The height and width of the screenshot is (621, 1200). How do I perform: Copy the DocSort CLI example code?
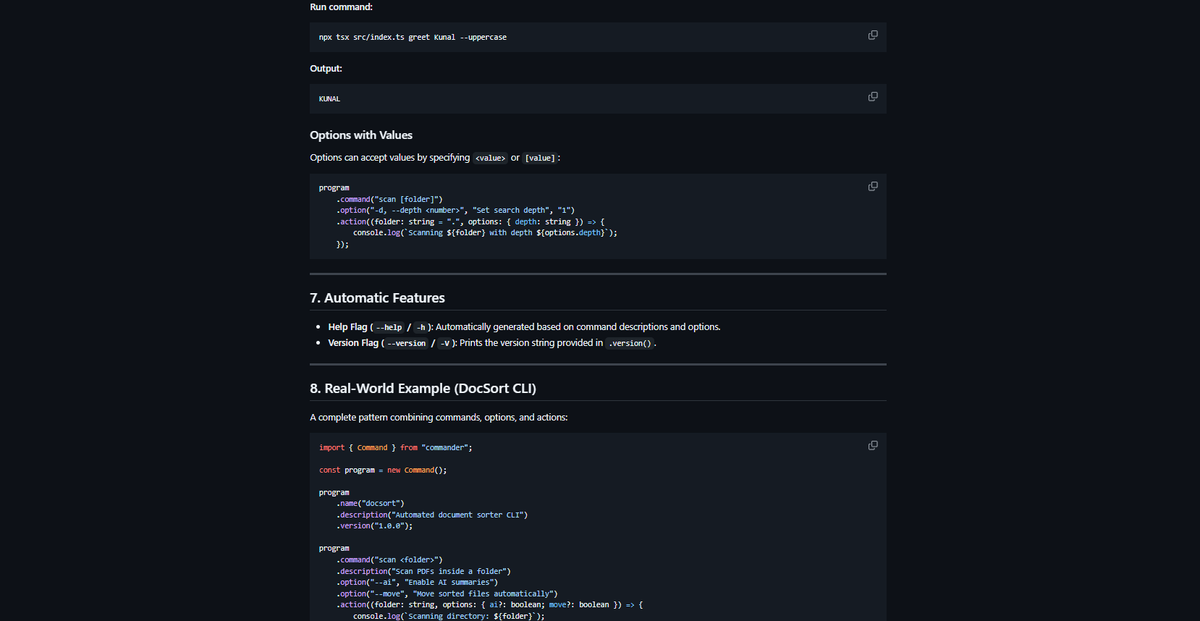pyautogui.click(x=872, y=445)
